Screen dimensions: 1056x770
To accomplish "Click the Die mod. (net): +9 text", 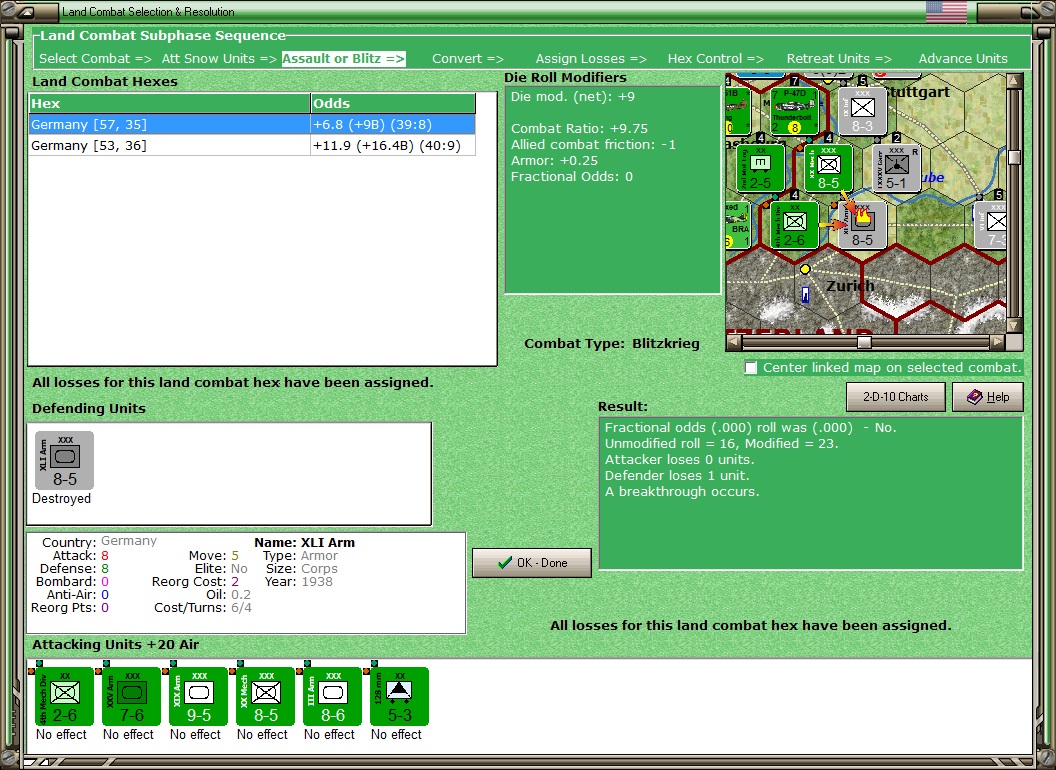I will pyautogui.click(x=572, y=96).
